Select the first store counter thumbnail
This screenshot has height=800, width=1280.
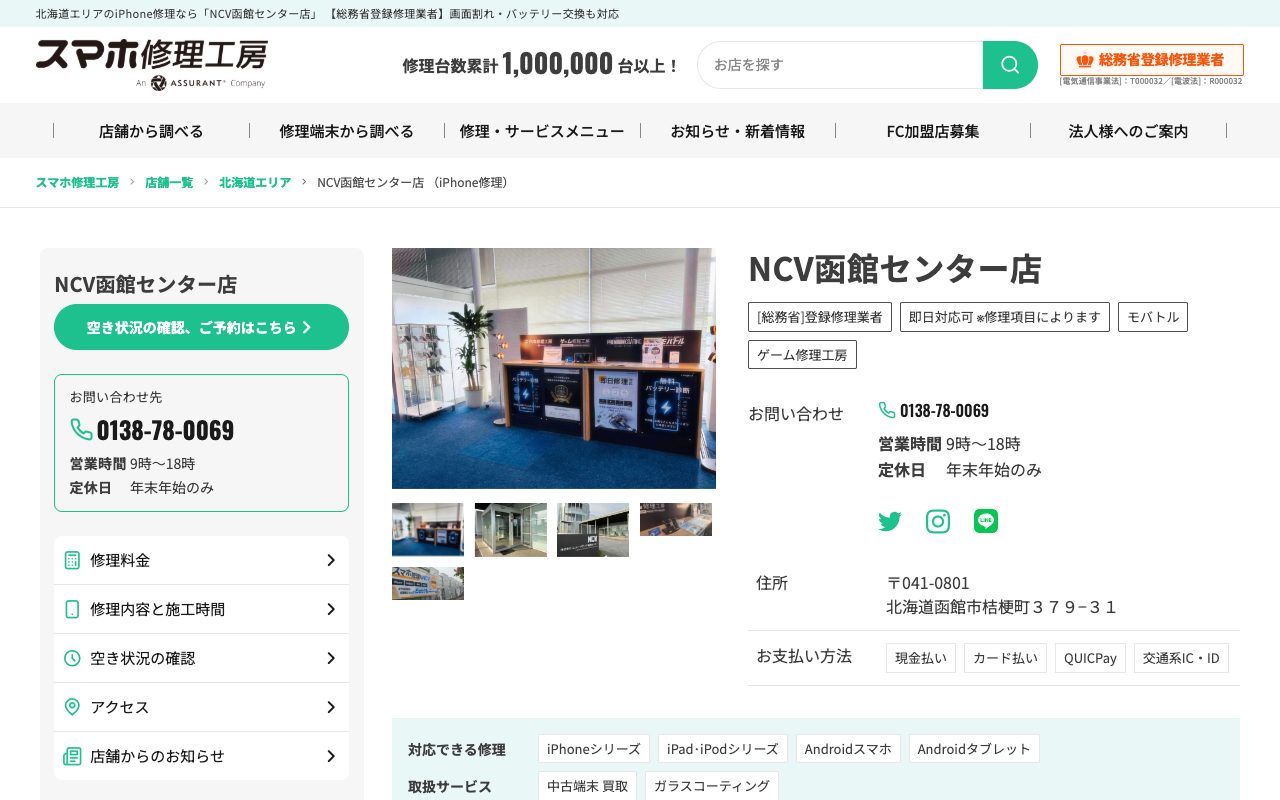coord(428,529)
